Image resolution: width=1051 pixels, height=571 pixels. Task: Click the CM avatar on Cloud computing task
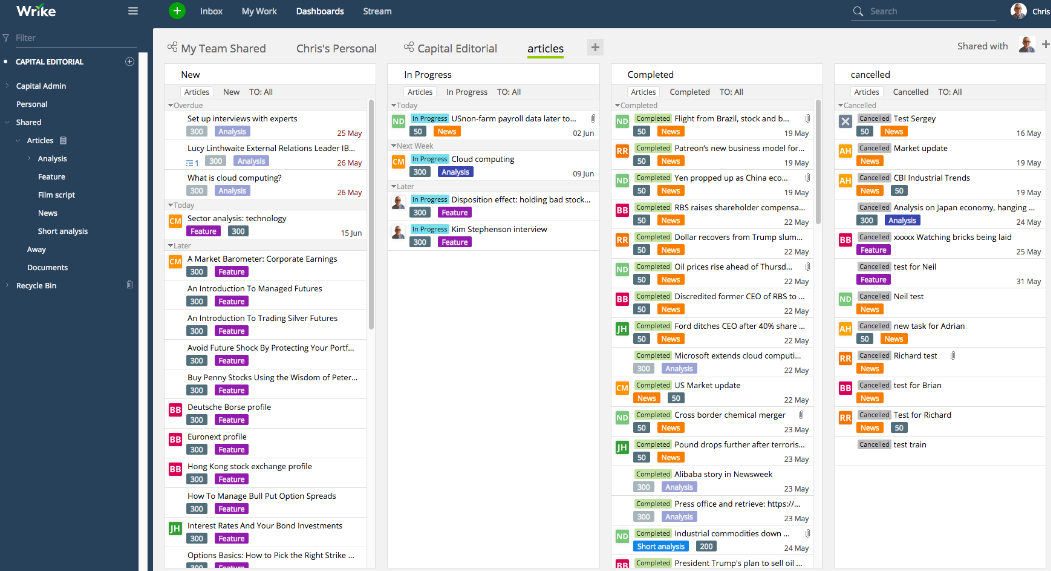click(x=398, y=162)
